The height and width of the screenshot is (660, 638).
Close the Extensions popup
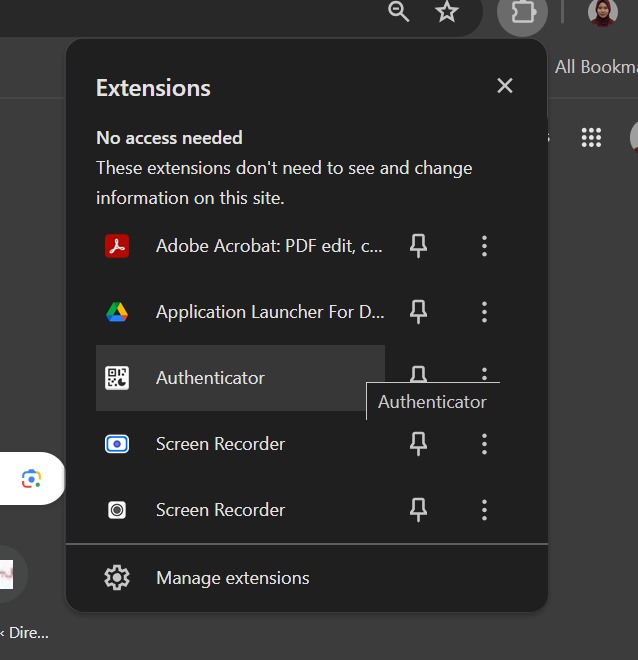[505, 86]
